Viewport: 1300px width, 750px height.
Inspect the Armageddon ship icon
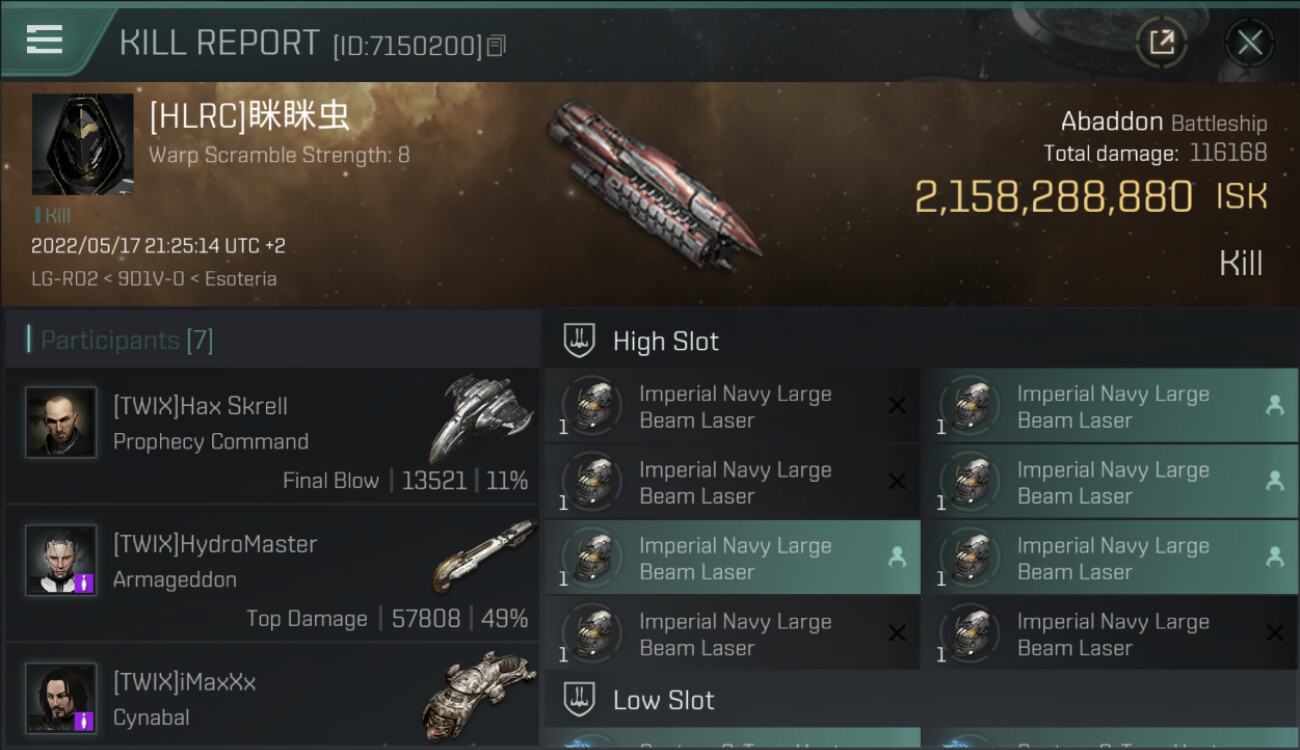[483, 555]
